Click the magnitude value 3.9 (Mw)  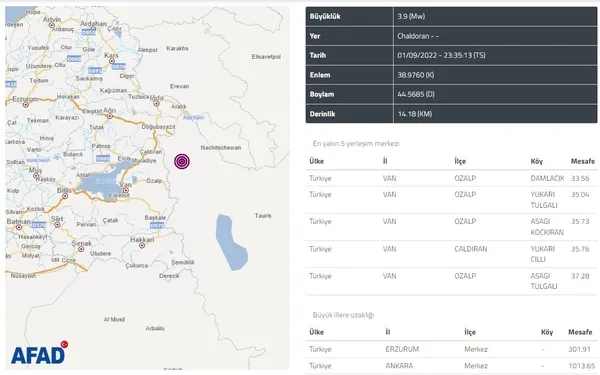(411, 16)
